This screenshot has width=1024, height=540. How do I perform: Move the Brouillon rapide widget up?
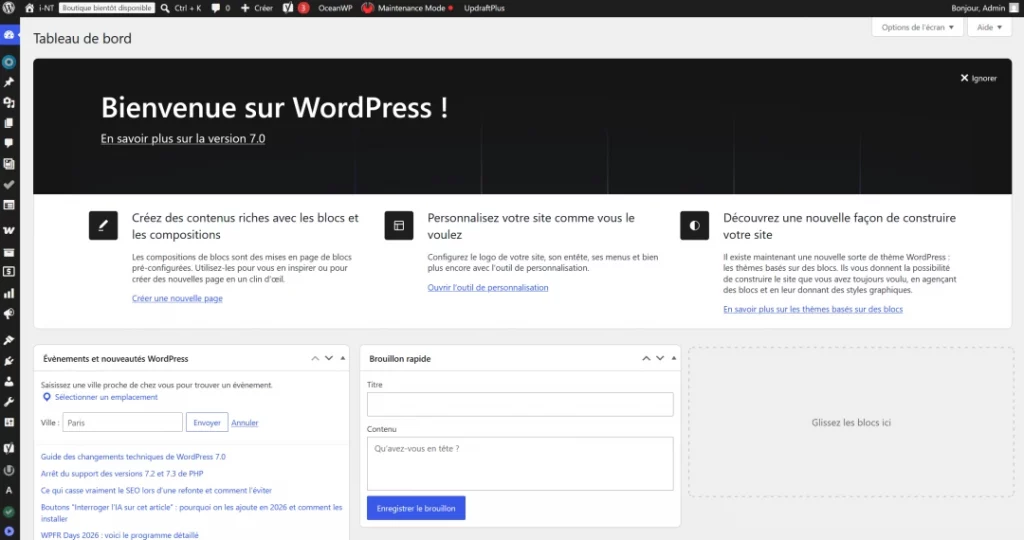646,358
